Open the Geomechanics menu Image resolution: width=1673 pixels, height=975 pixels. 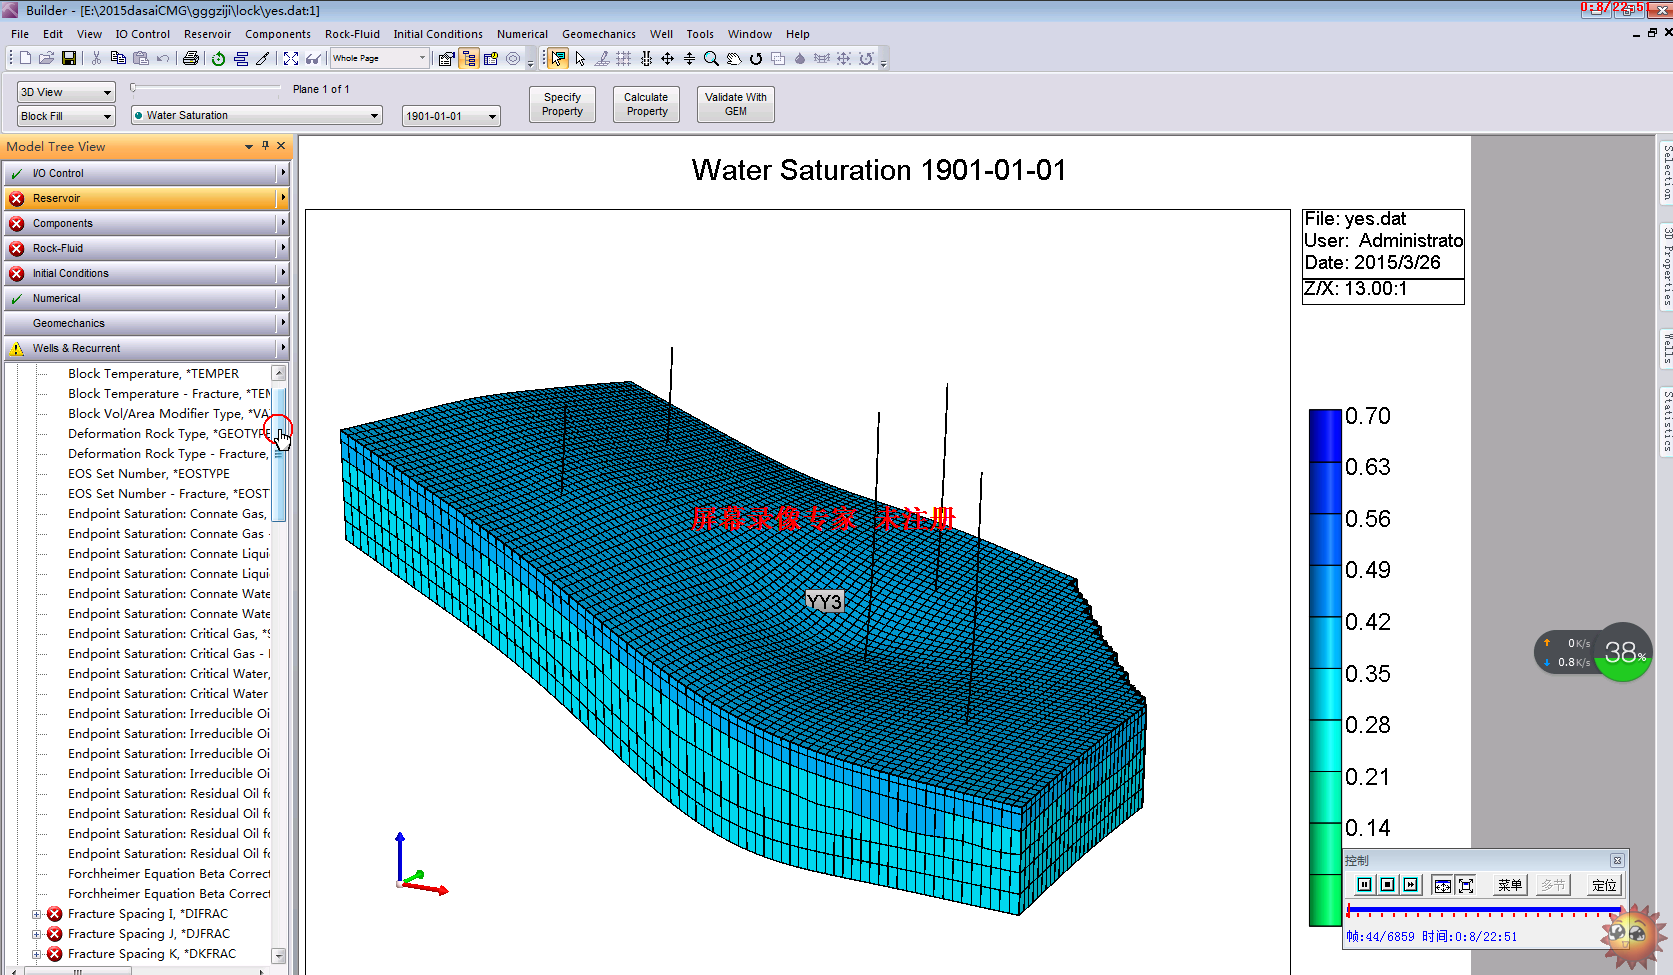coord(599,34)
